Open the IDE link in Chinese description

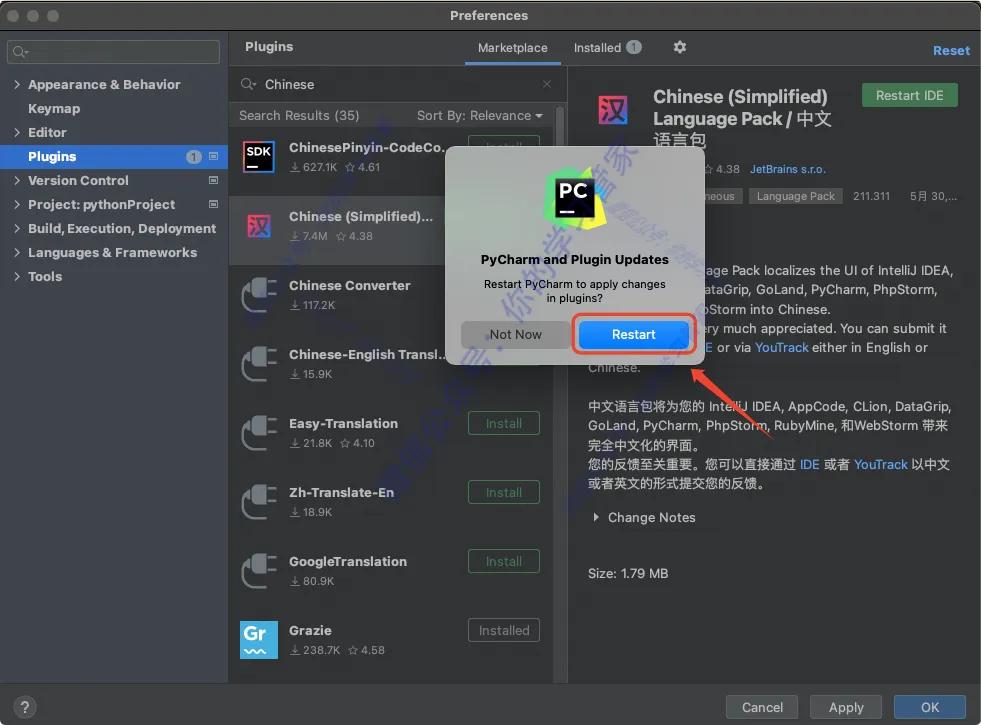point(809,465)
